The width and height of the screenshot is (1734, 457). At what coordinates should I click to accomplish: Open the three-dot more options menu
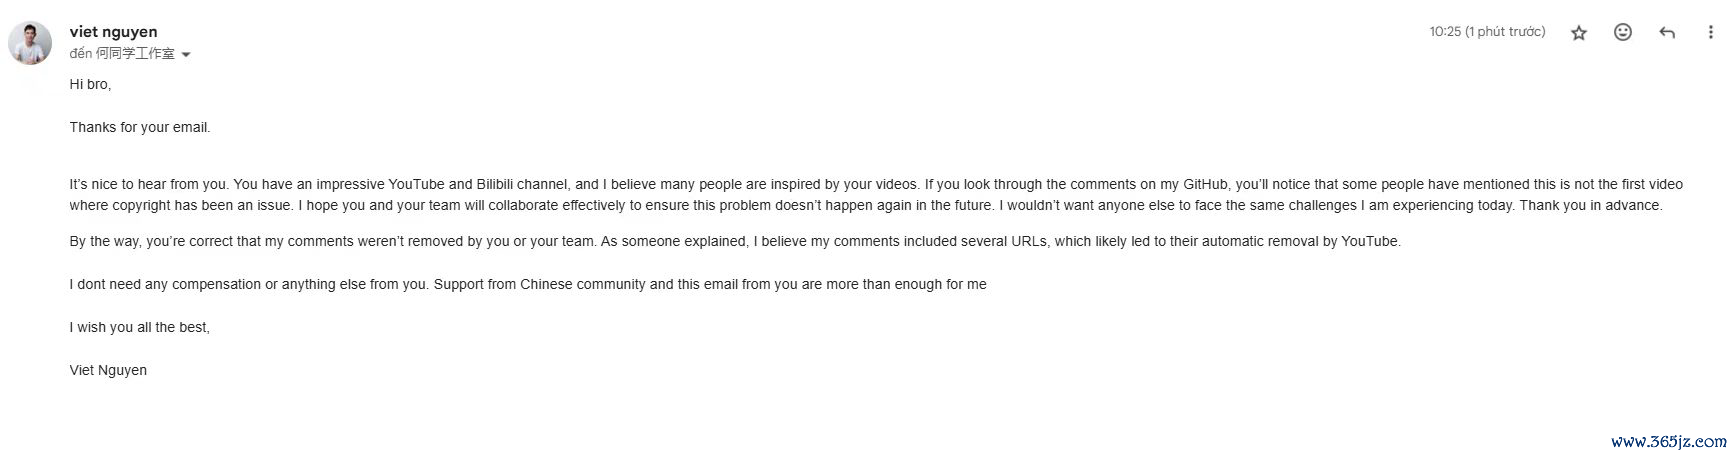(x=1710, y=32)
